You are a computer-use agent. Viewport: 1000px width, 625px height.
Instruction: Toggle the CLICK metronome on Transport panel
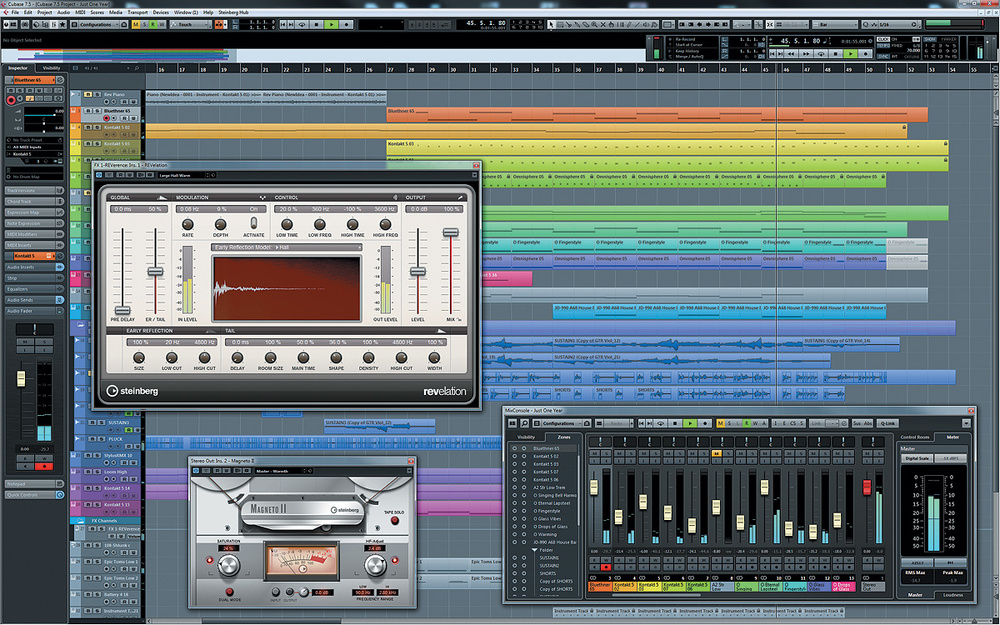point(883,40)
